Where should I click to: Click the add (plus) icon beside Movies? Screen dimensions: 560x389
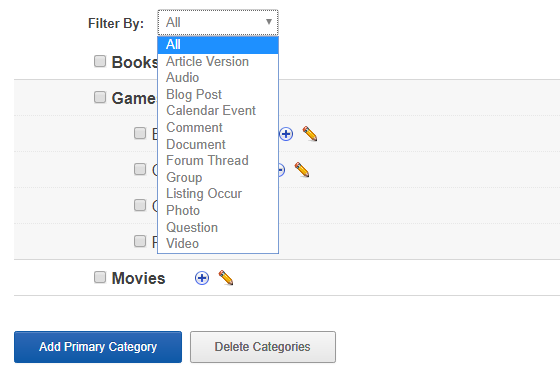(202, 278)
